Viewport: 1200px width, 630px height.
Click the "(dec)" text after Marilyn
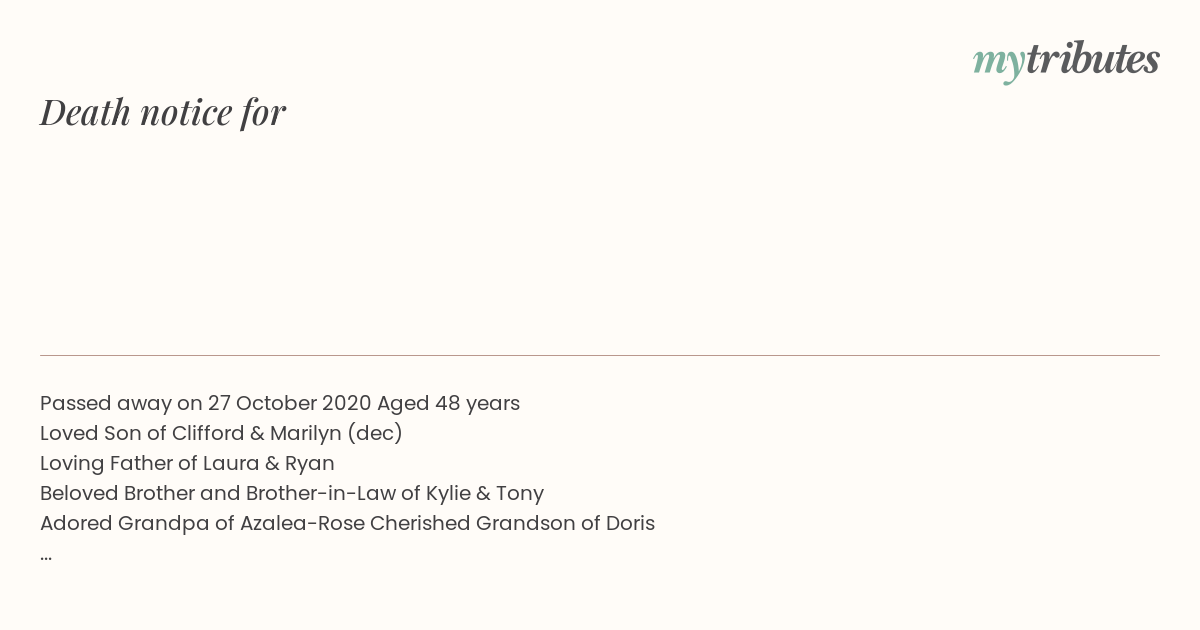[x=375, y=434]
